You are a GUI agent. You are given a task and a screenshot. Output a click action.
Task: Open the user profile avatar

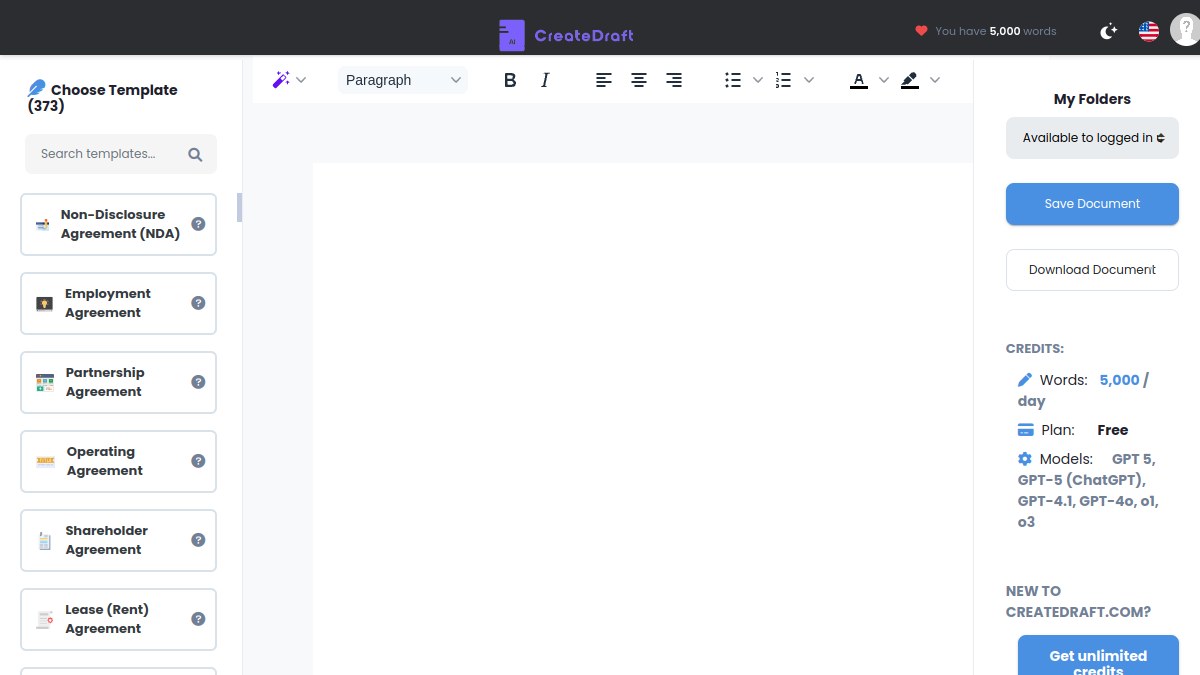1185,30
